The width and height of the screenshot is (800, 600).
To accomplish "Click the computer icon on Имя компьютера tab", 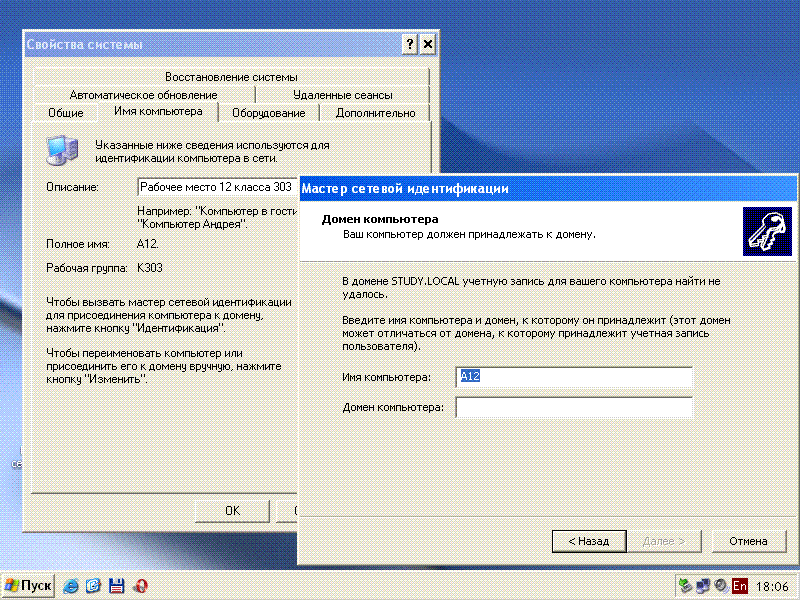I will pyautogui.click(x=64, y=149).
